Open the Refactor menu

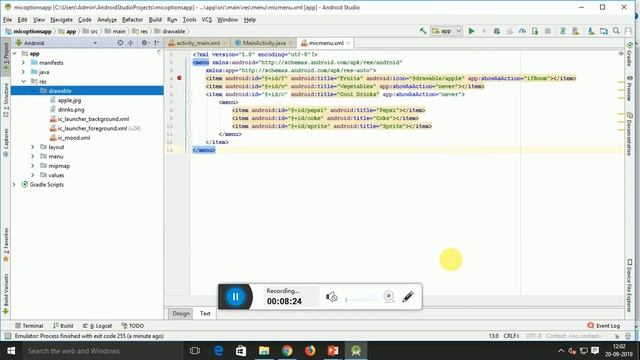[132, 20]
